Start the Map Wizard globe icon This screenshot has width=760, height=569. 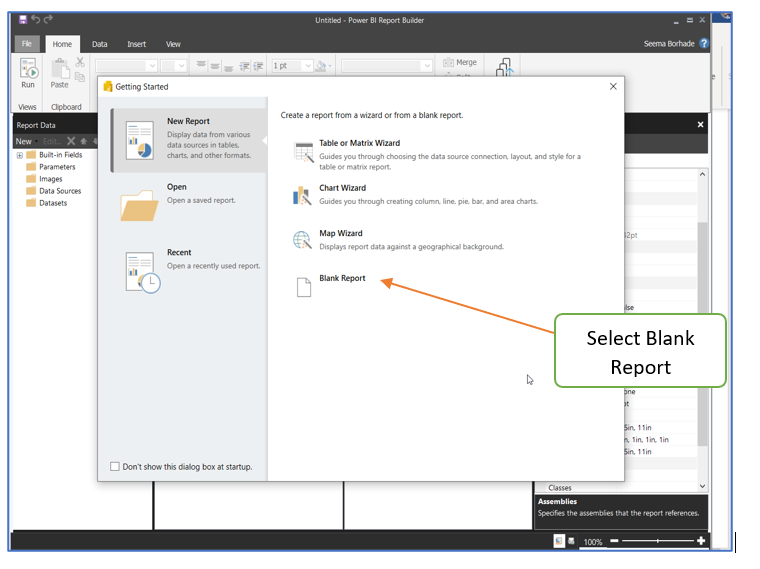coord(303,240)
